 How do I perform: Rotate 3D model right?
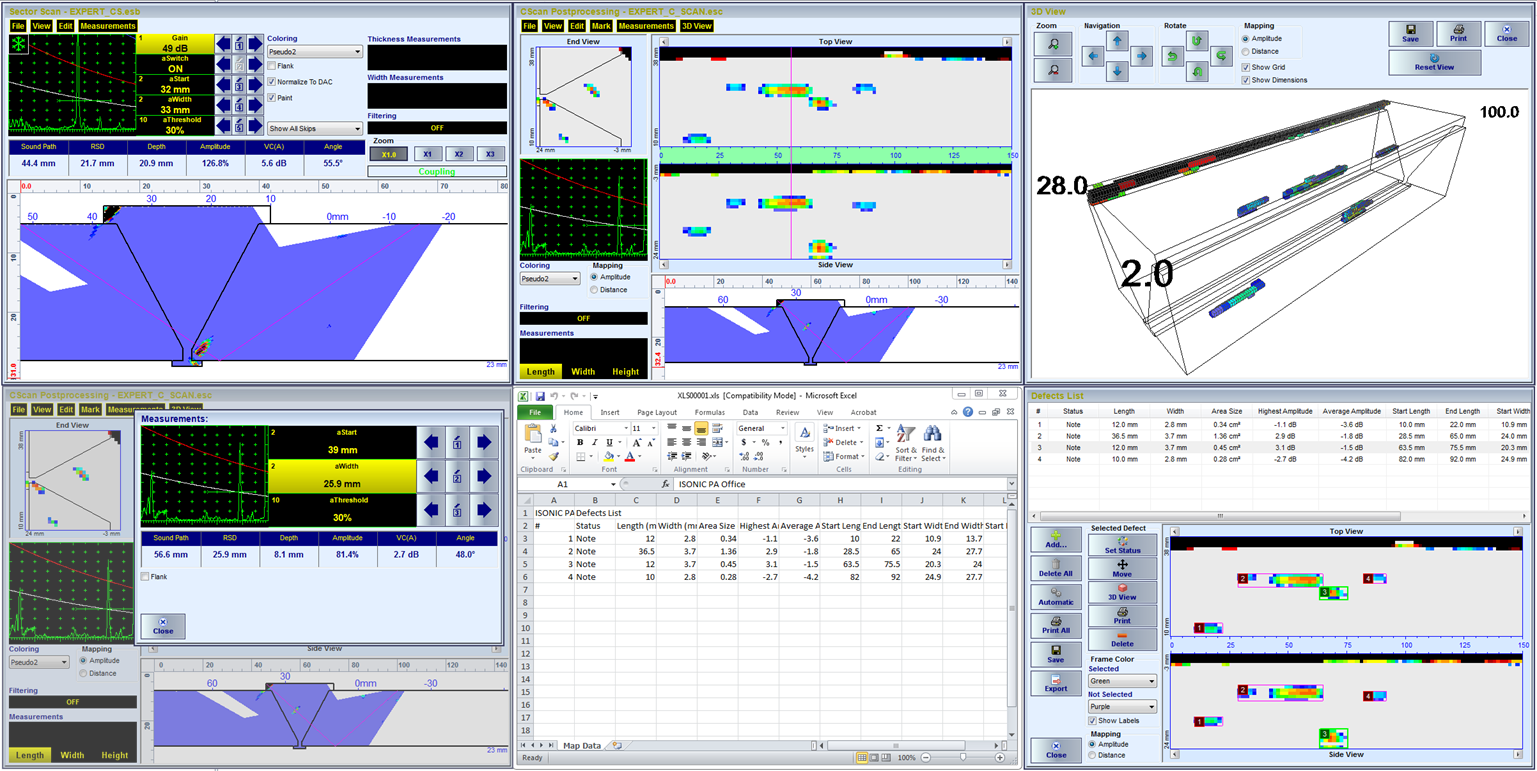(1220, 57)
